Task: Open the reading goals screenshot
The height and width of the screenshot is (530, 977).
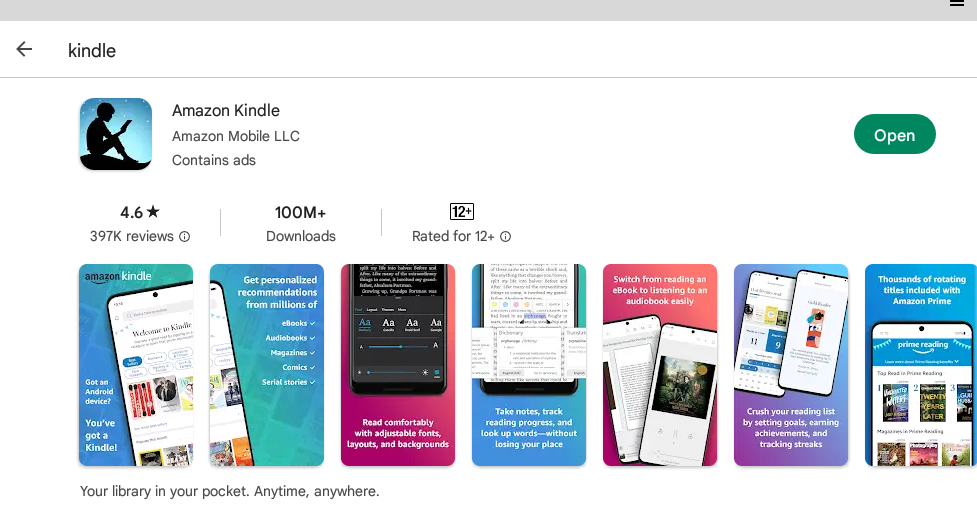Action: point(791,365)
